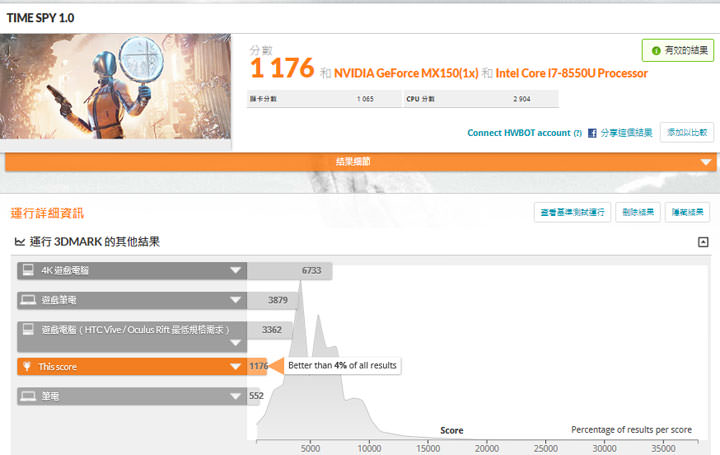Open the 4K gaming PC dropdown arrow
Viewport: 720px width, 455px height.
pos(235,270)
